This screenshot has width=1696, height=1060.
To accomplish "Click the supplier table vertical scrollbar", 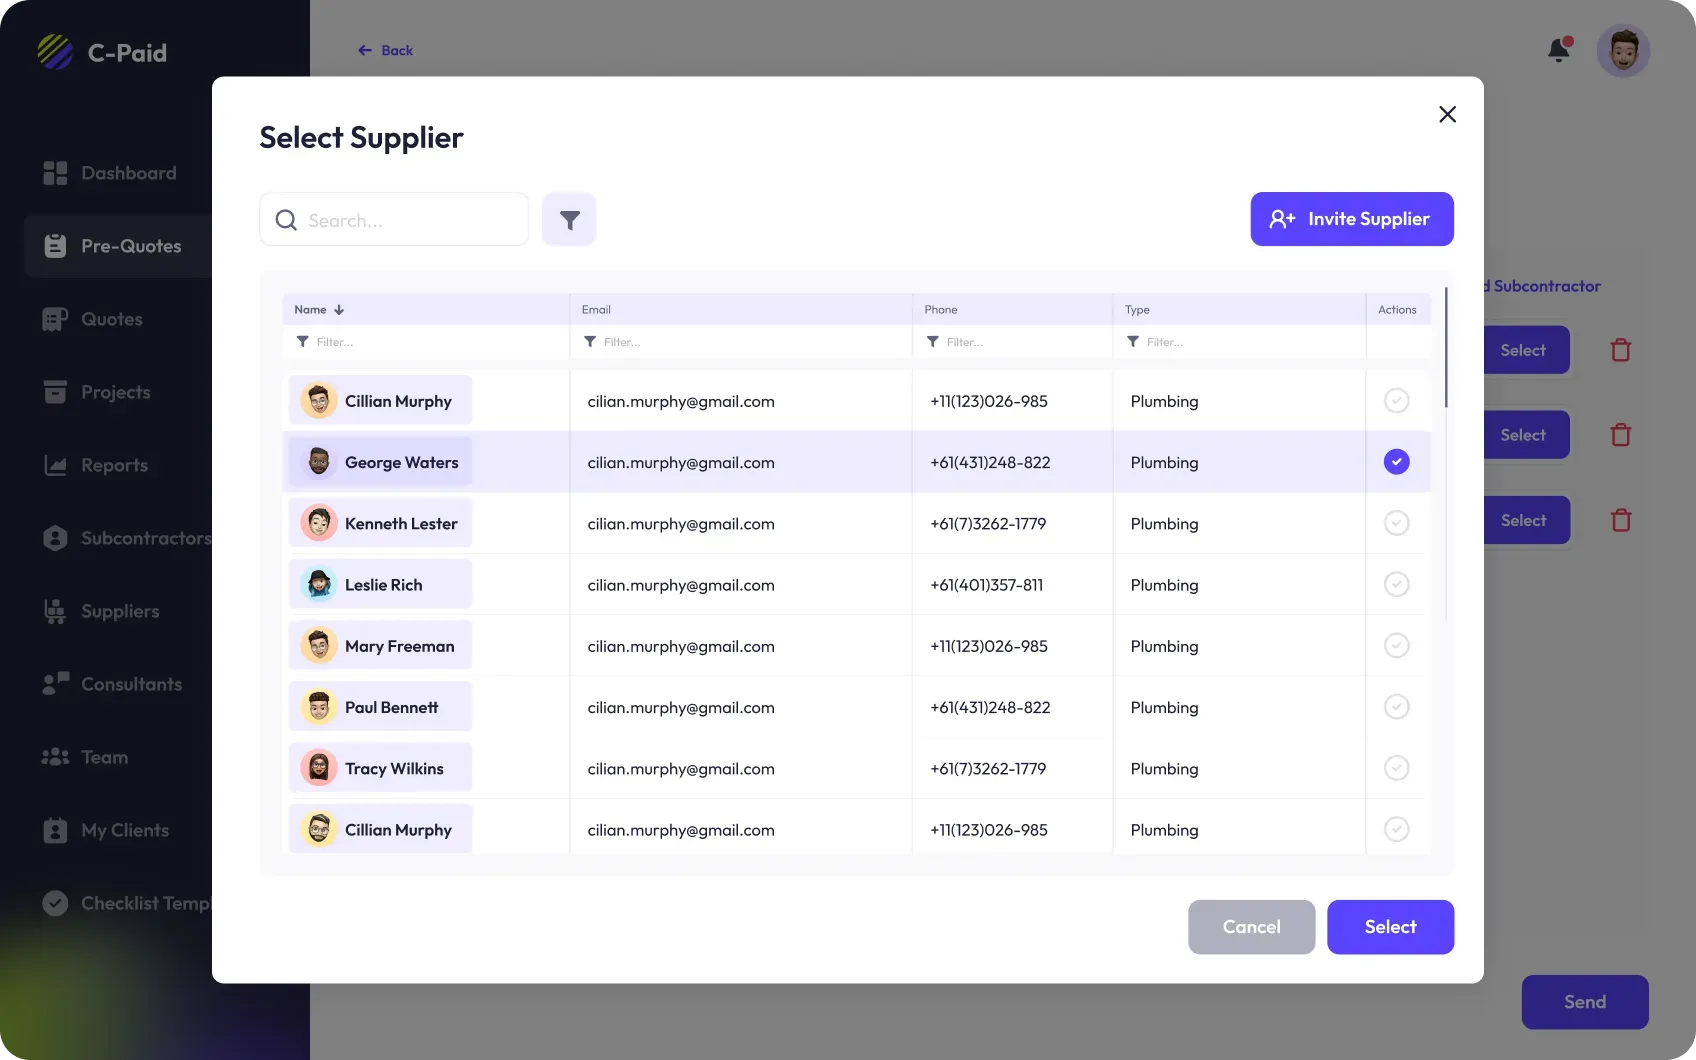I will coord(1446,350).
